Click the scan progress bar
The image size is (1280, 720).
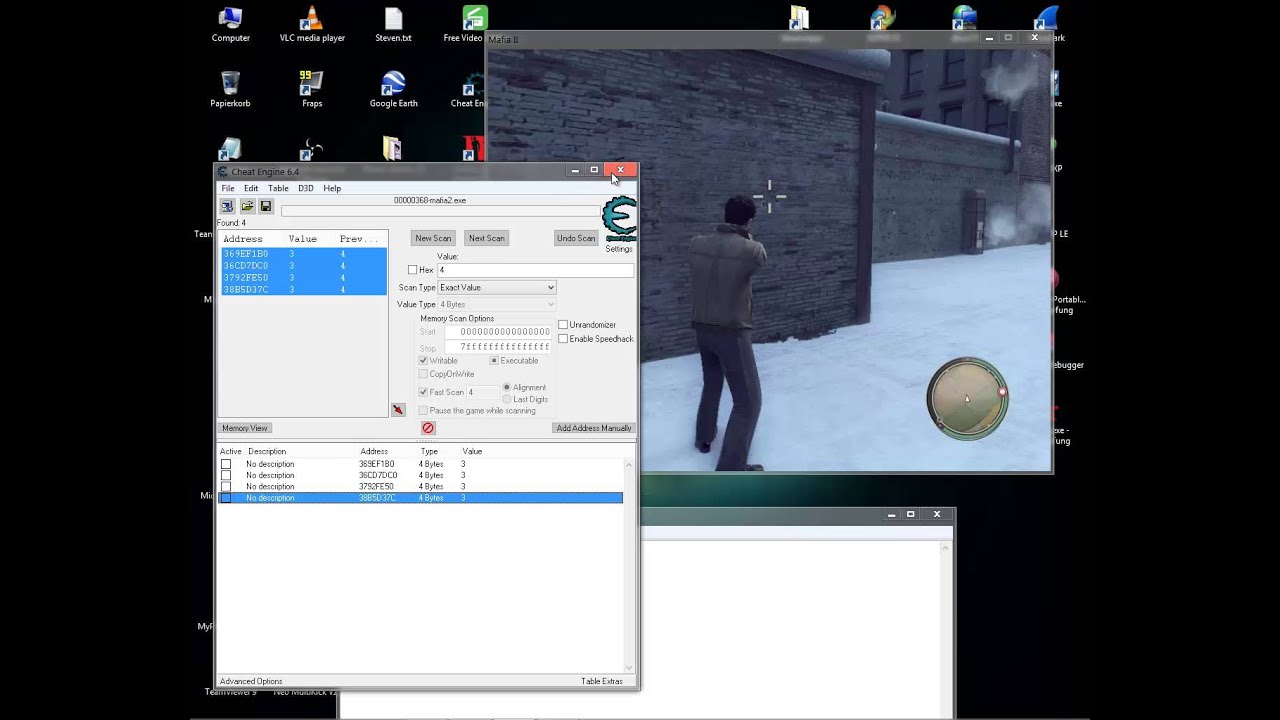[440, 211]
